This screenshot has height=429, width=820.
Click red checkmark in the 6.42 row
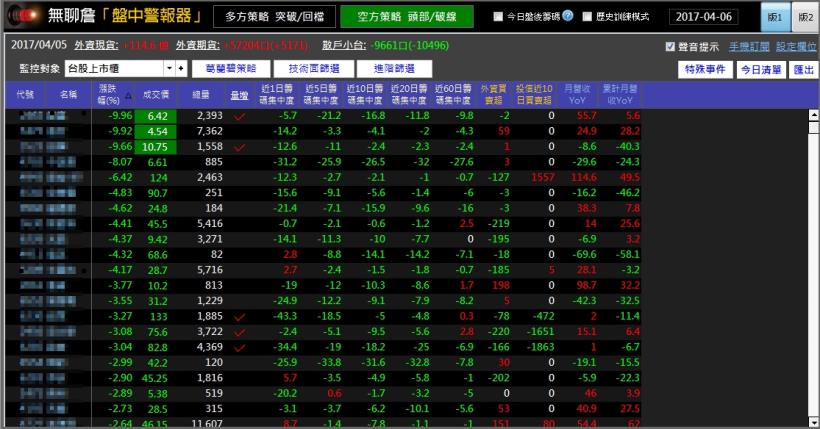(x=240, y=116)
